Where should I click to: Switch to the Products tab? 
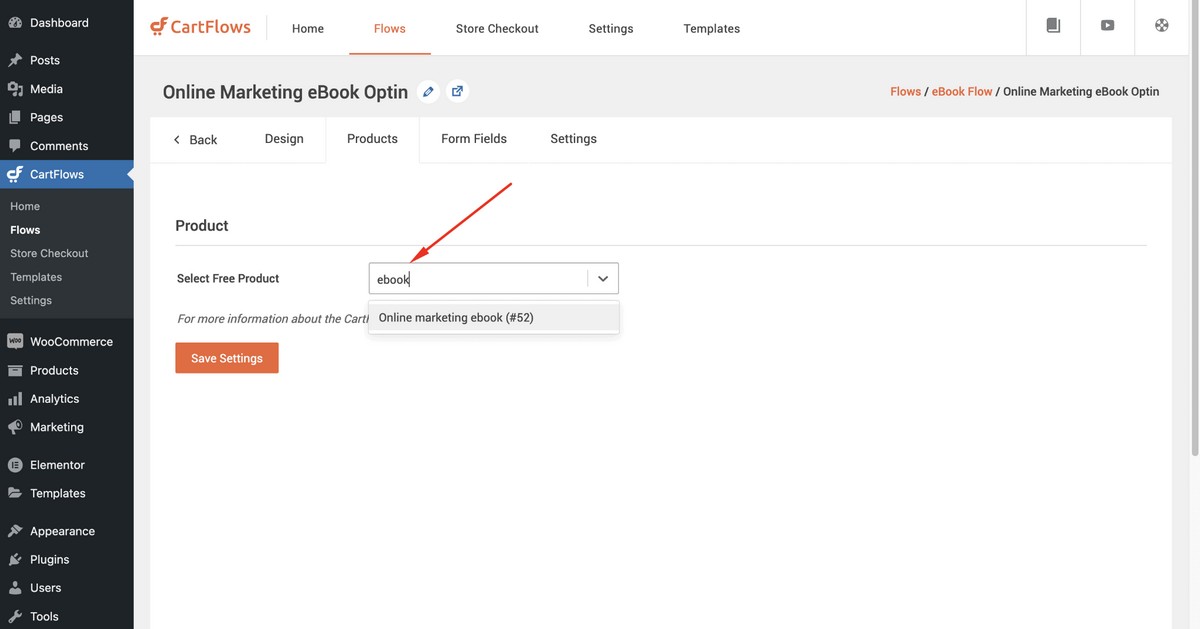(372, 139)
